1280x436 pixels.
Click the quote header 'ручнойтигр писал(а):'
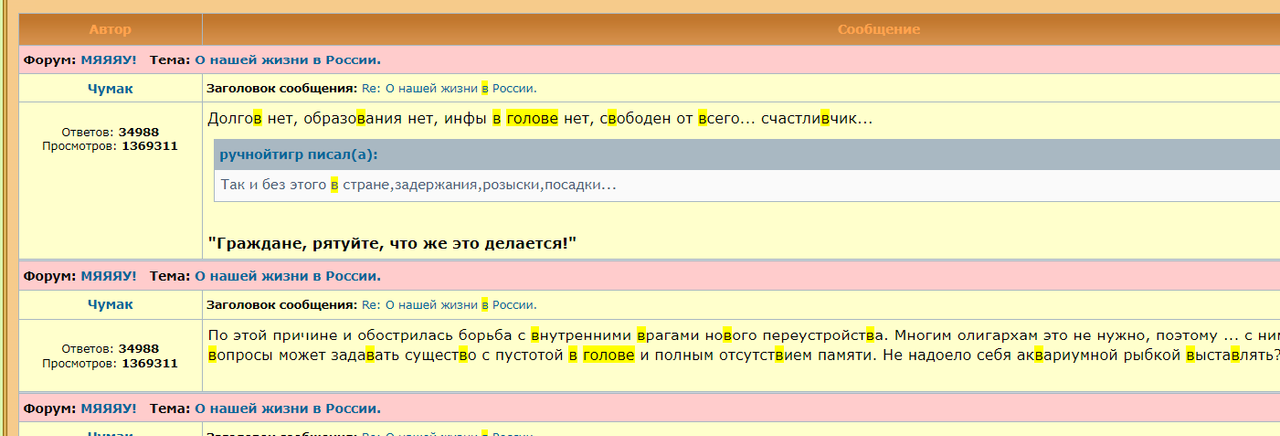click(299, 155)
